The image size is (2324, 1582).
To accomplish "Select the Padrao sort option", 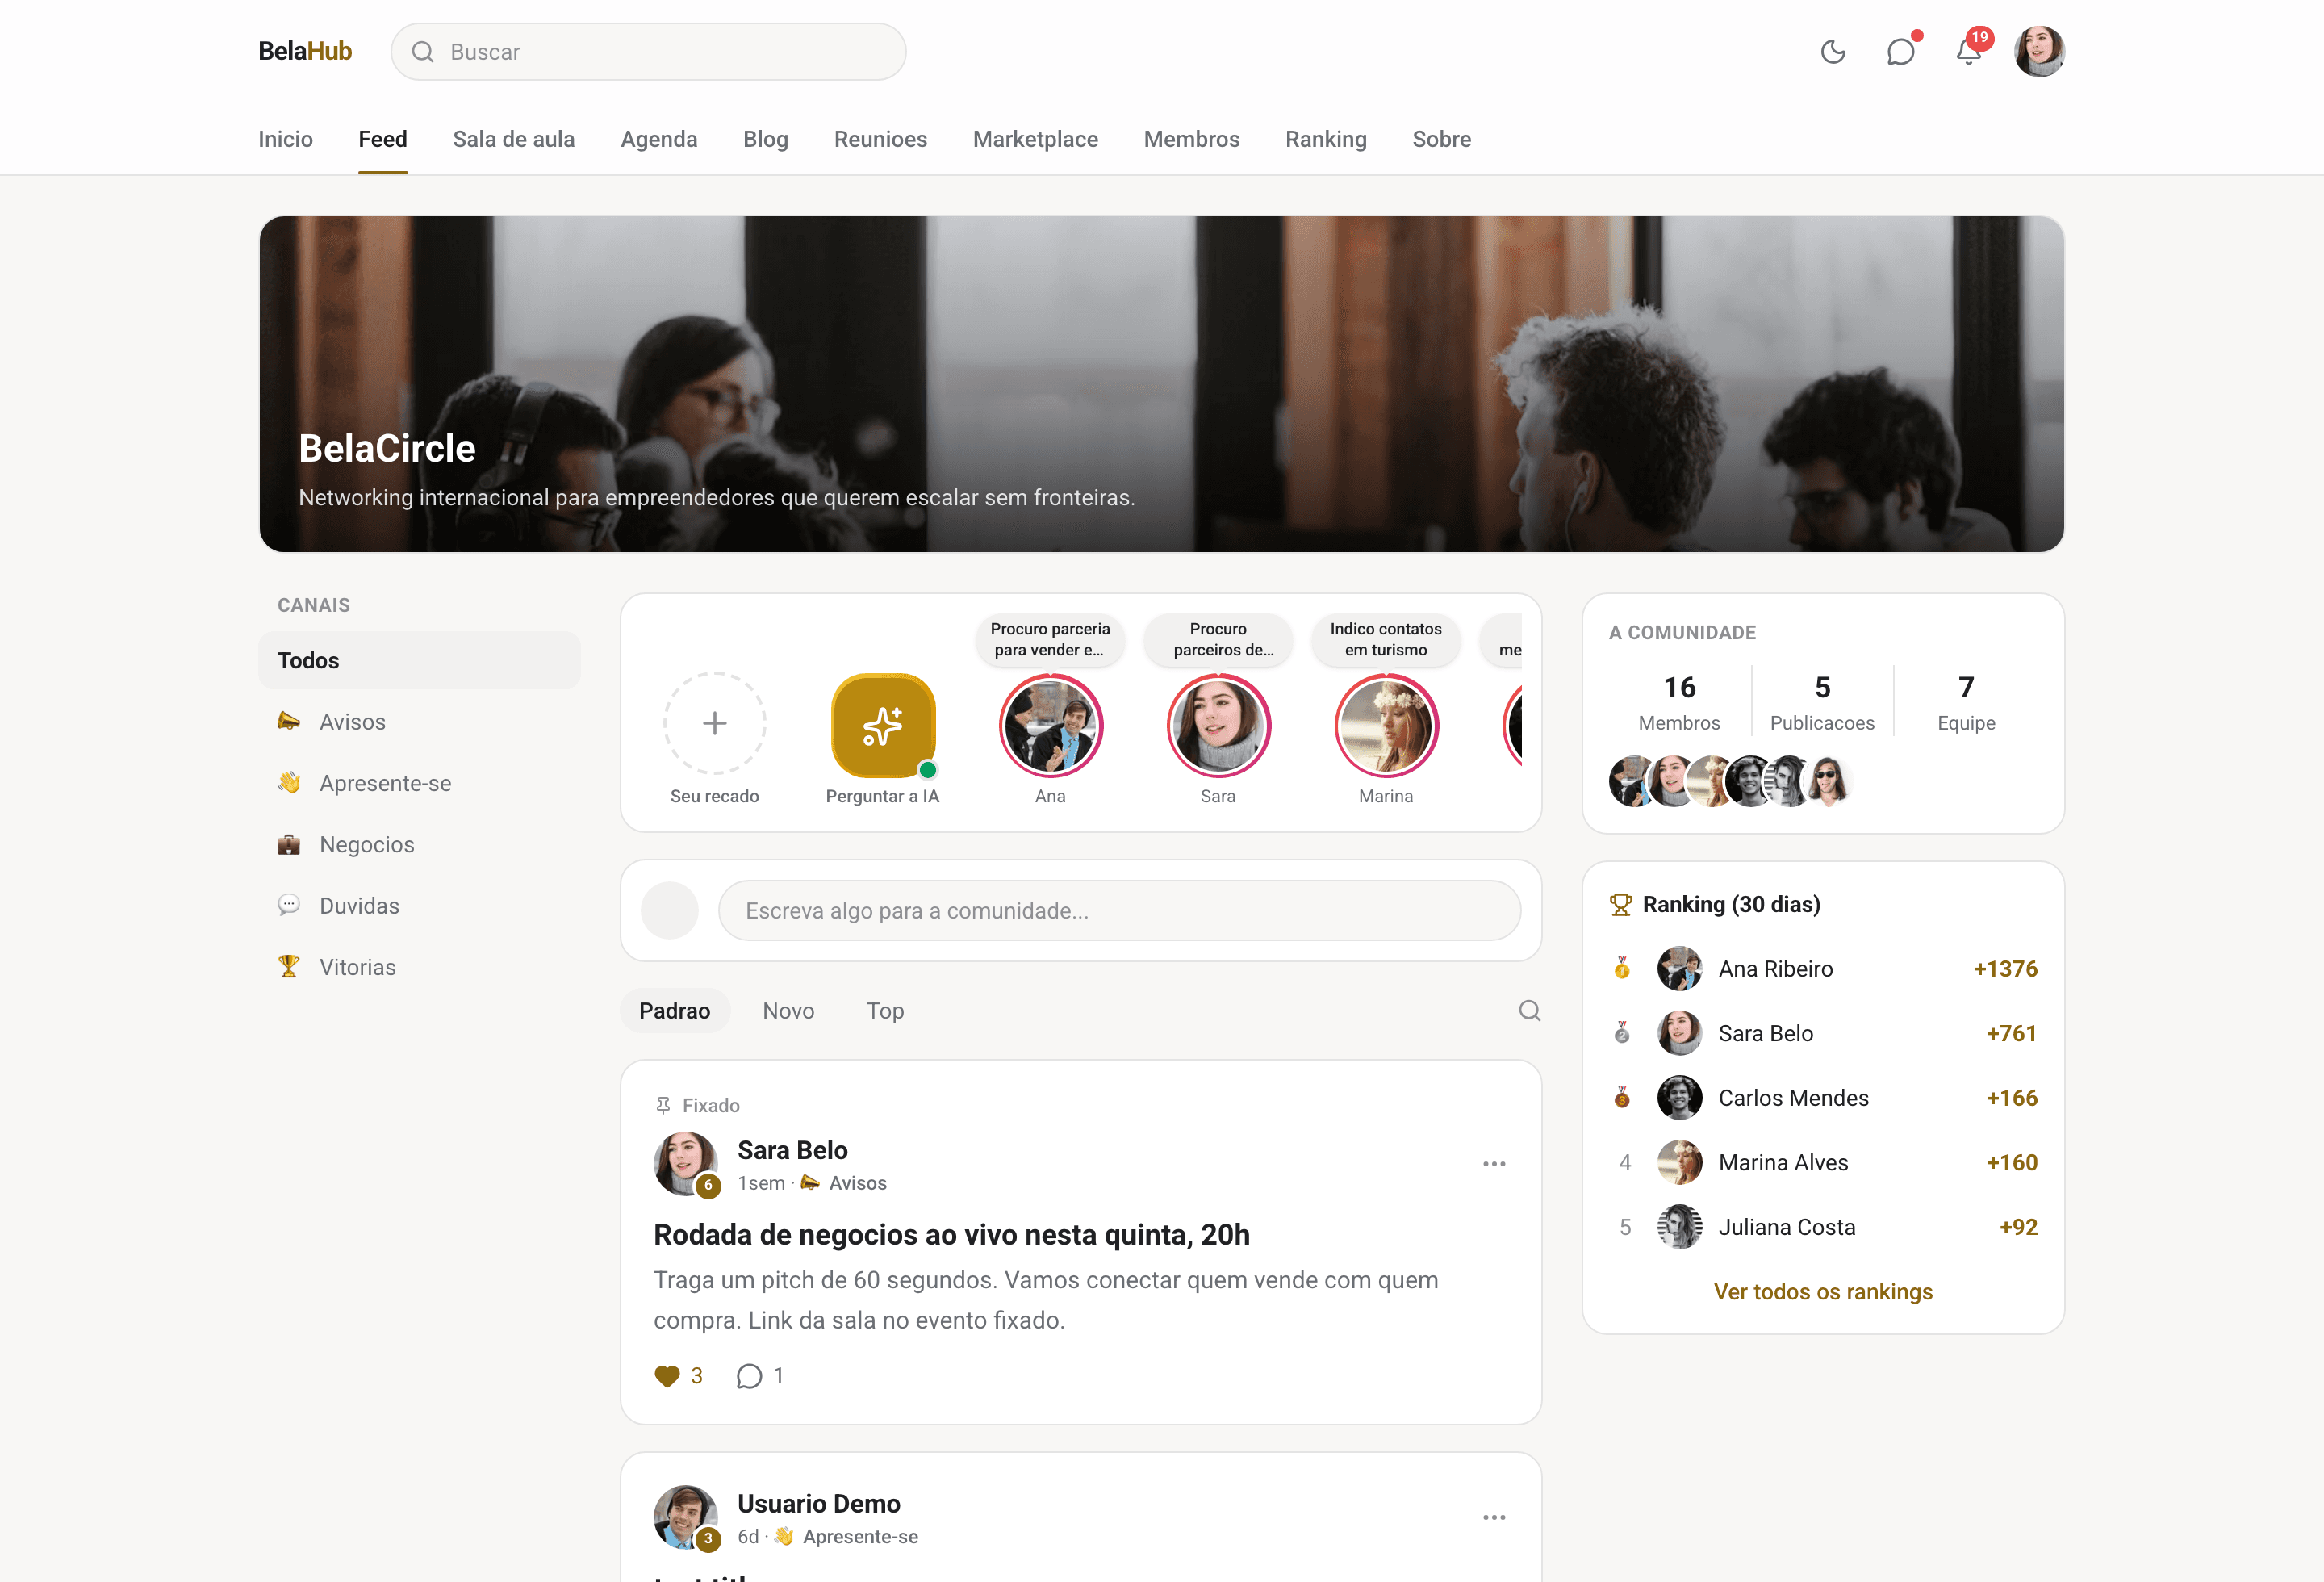I will (x=674, y=1010).
